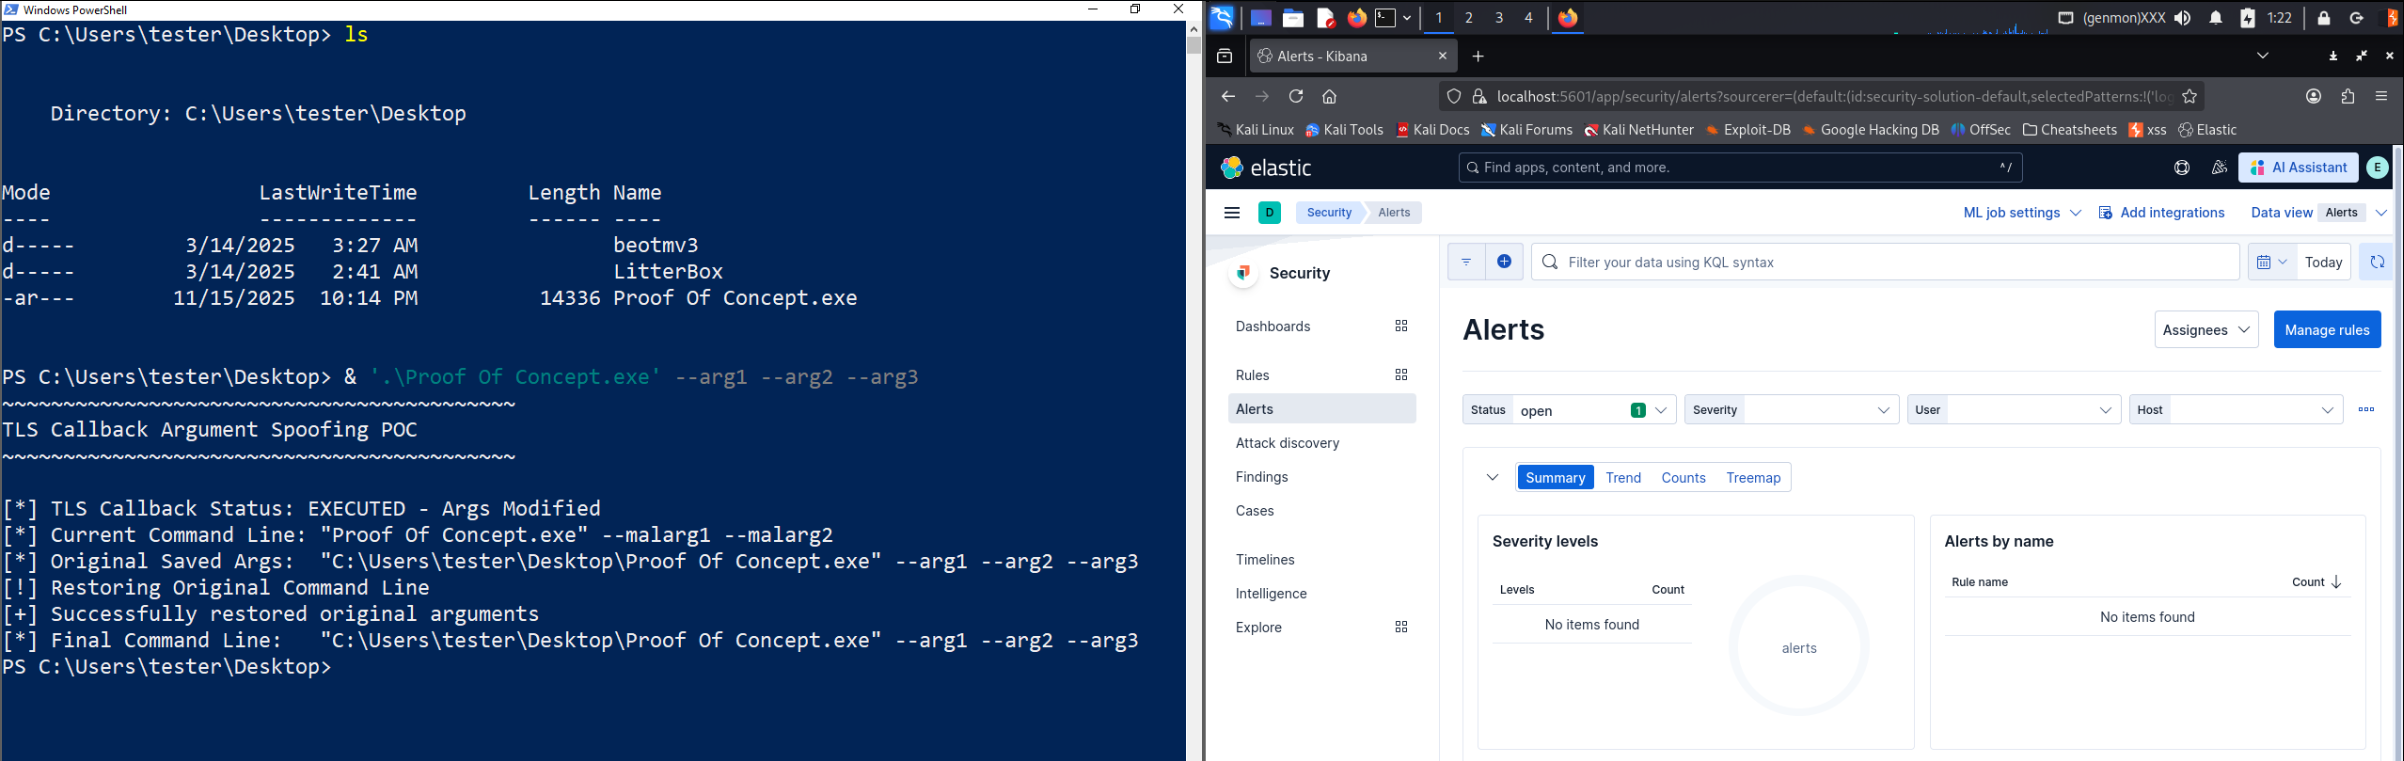Open the filter menu icon next to the KQL bar

click(1466, 262)
